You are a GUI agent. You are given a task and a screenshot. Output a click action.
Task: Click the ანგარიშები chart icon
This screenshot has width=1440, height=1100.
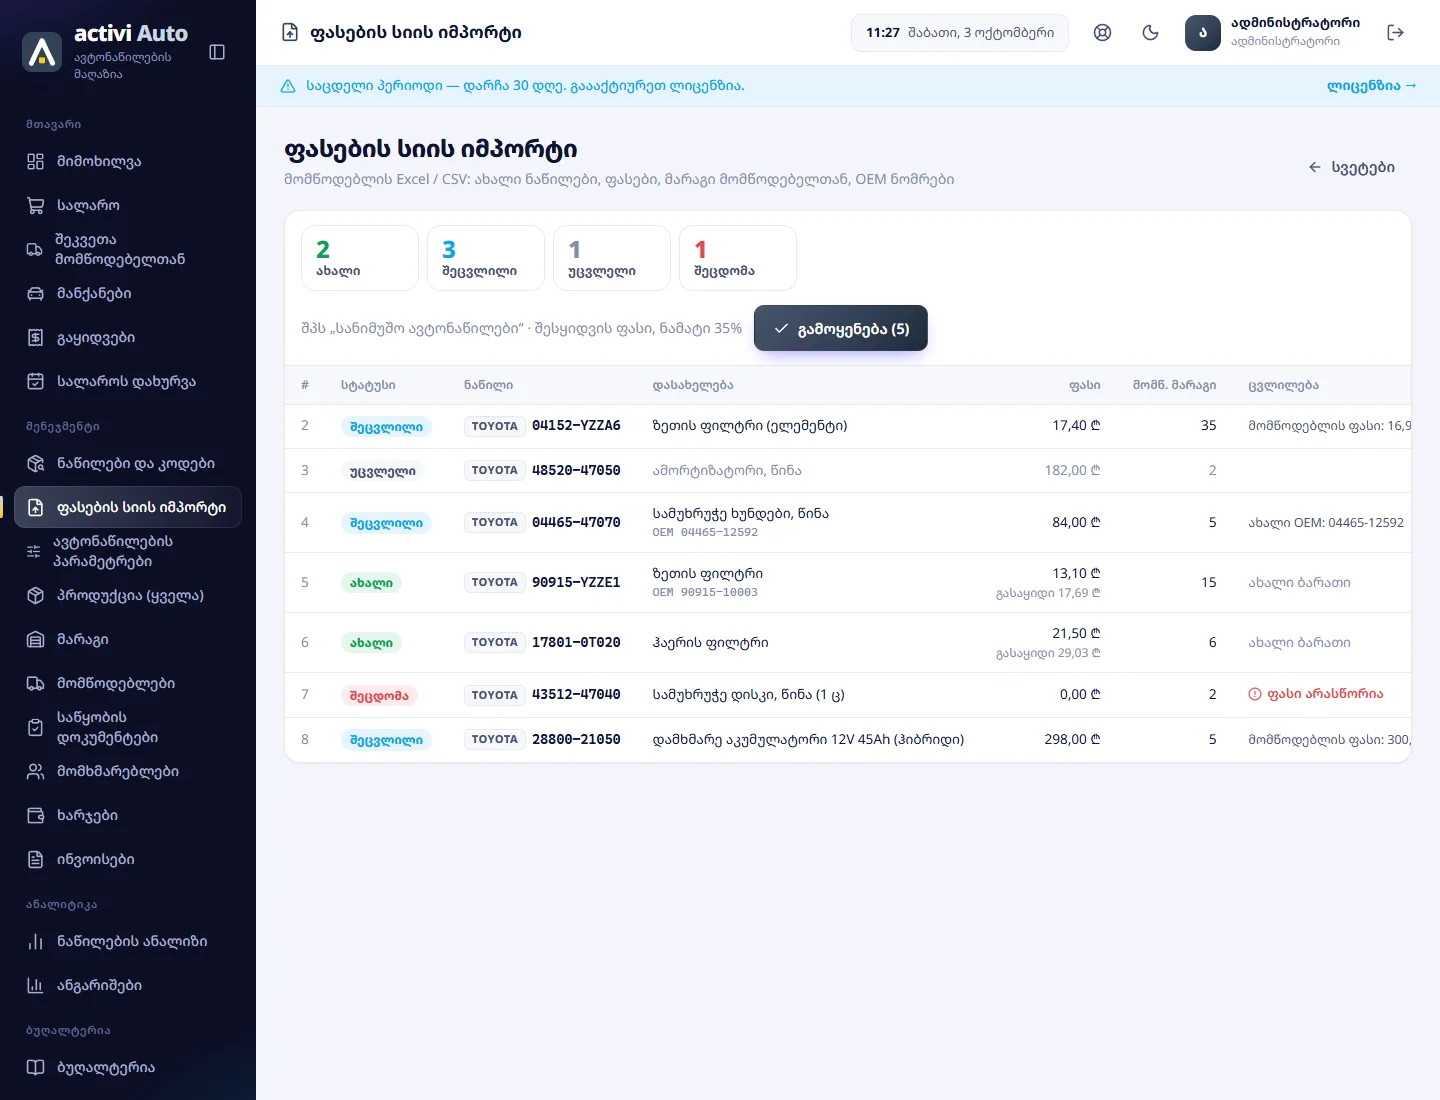pos(36,985)
